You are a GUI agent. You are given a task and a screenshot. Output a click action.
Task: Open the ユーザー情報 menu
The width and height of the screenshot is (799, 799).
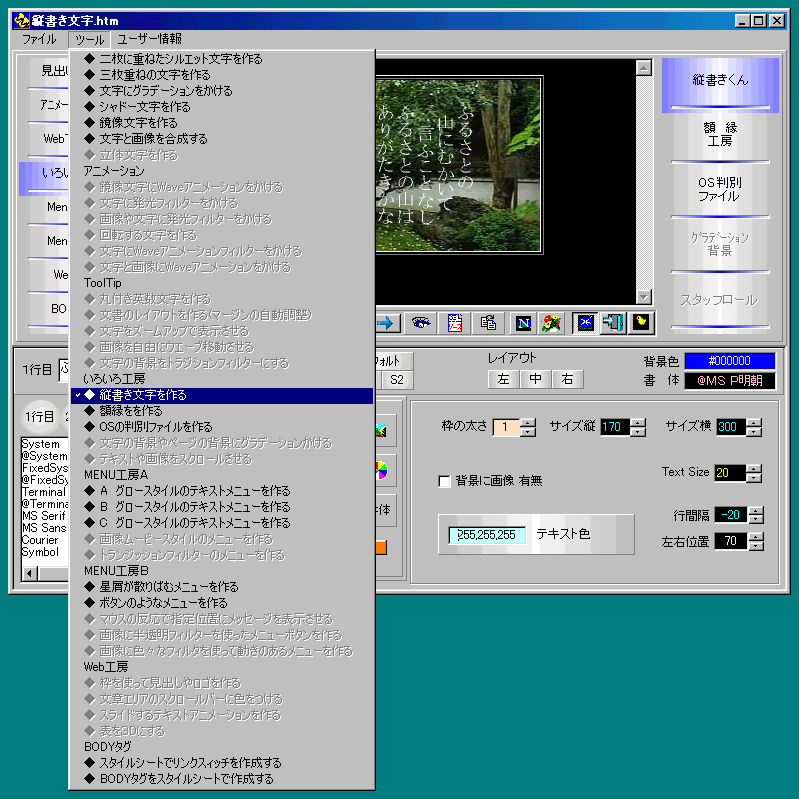[149, 39]
